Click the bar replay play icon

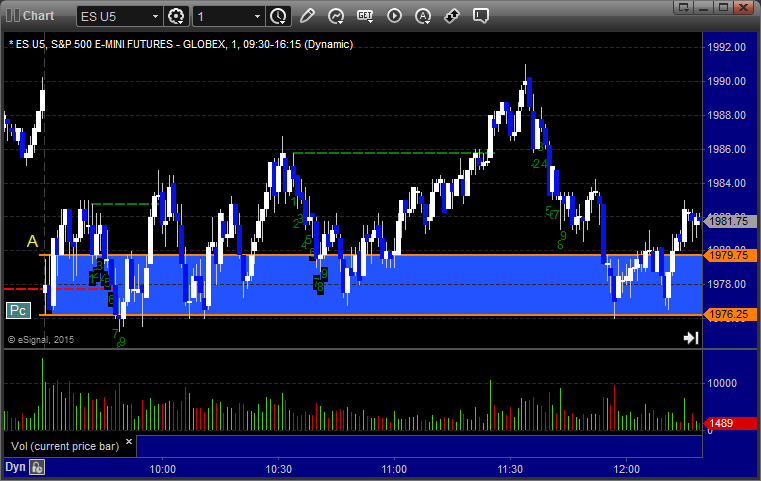[394, 16]
